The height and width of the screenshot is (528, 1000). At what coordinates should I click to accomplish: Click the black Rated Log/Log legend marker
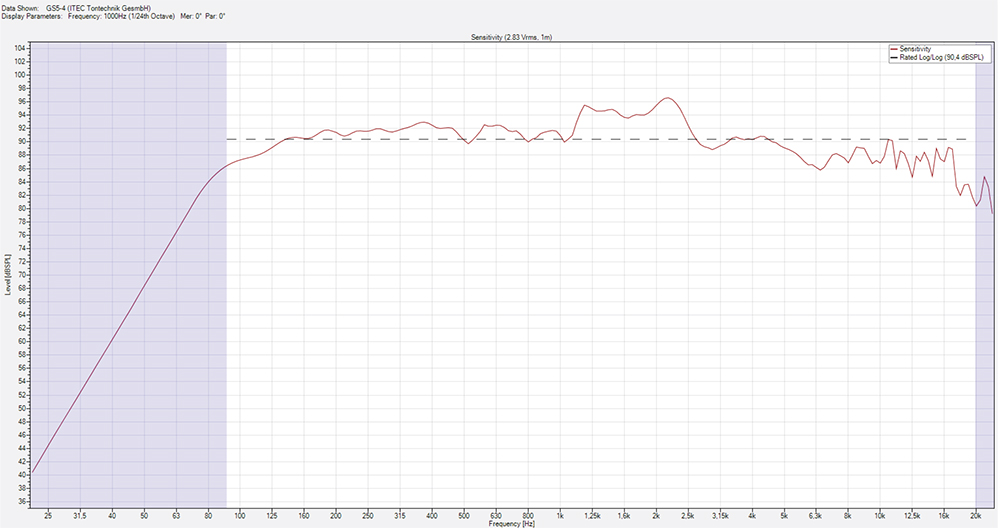(893, 58)
